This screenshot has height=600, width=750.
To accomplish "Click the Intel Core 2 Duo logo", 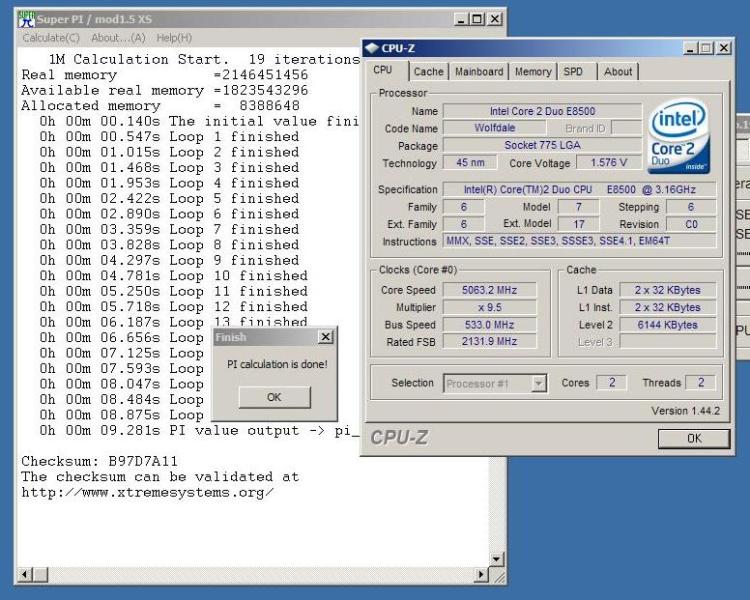I will (679, 136).
